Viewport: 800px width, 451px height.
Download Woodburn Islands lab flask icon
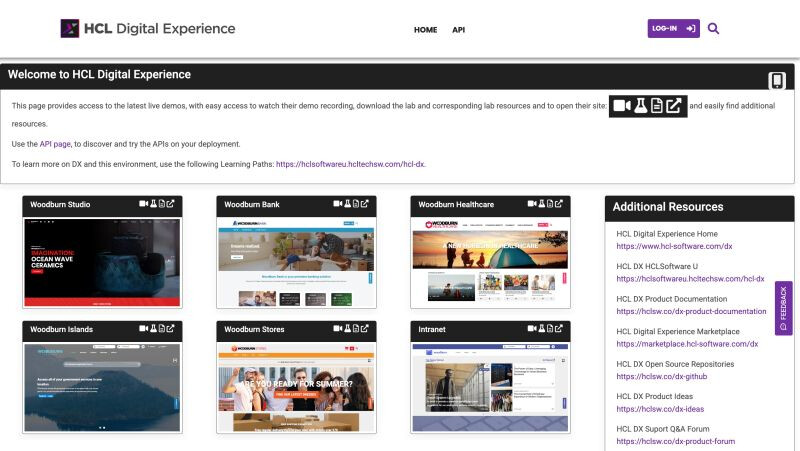coord(153,329)
